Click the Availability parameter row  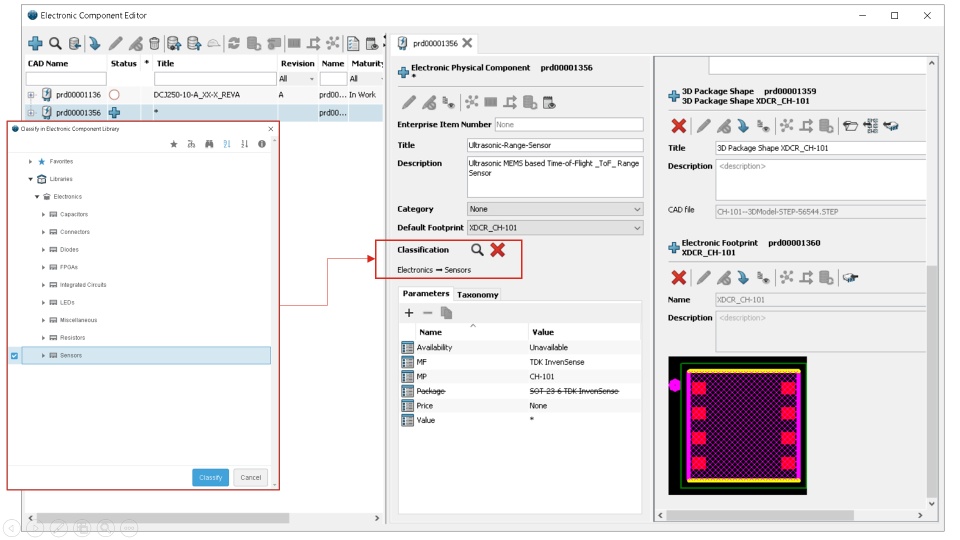[x=520, y=347]
